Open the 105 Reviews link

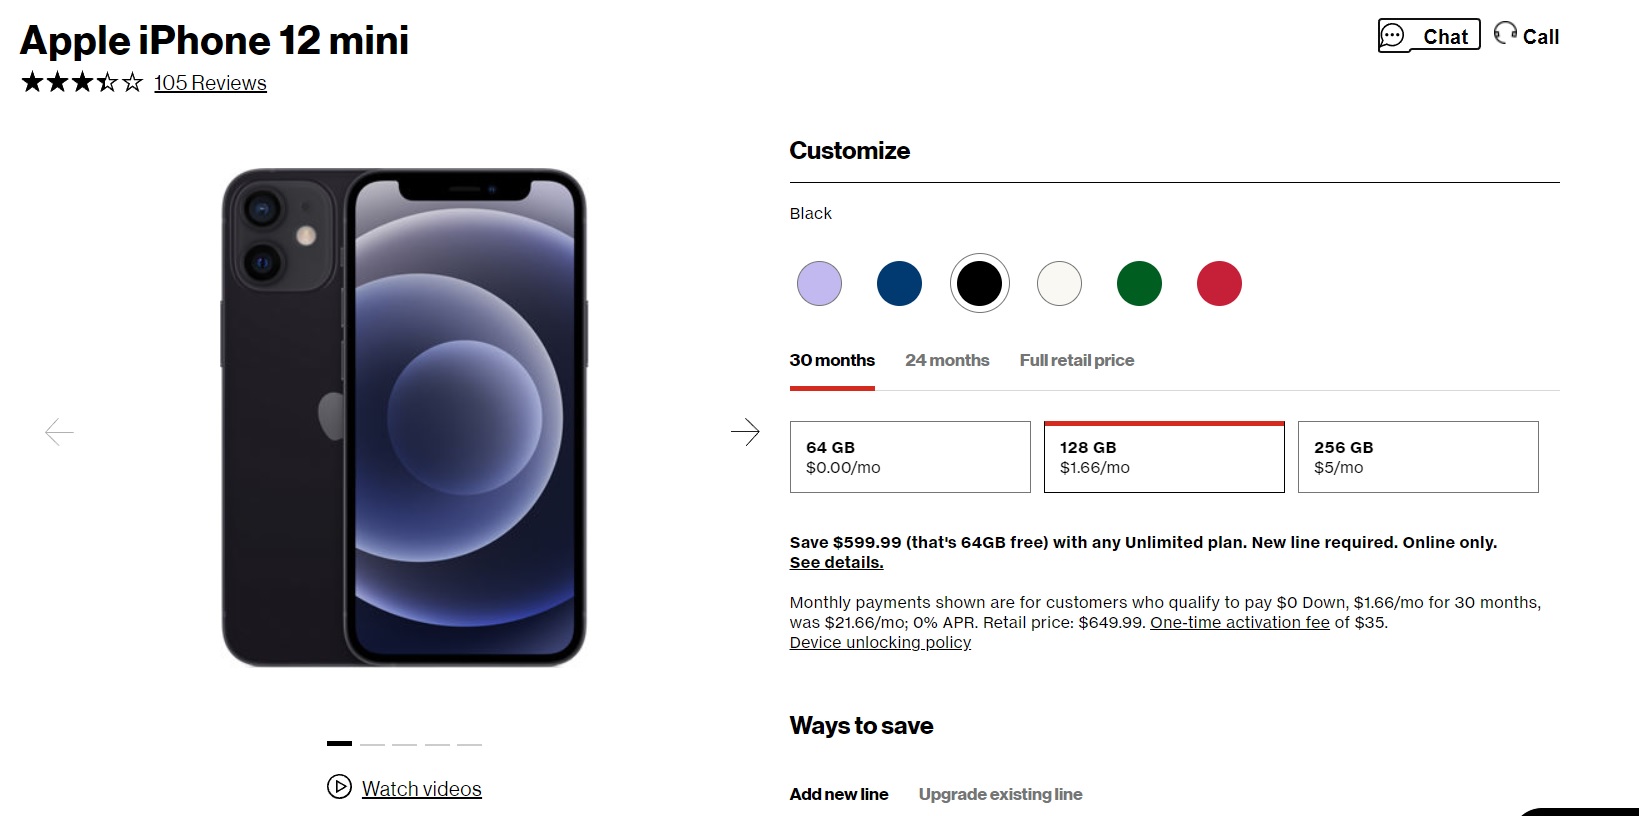click(x=209, y=83)
